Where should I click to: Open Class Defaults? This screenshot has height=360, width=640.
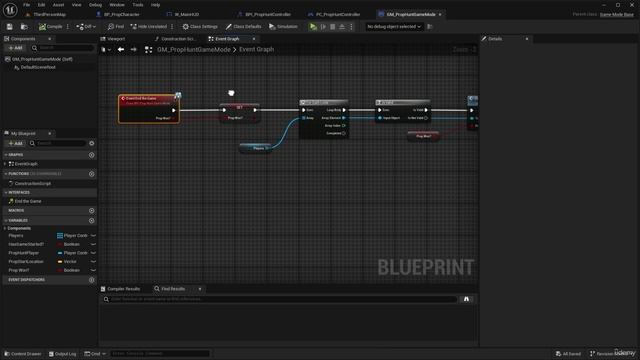pos(243,27)
